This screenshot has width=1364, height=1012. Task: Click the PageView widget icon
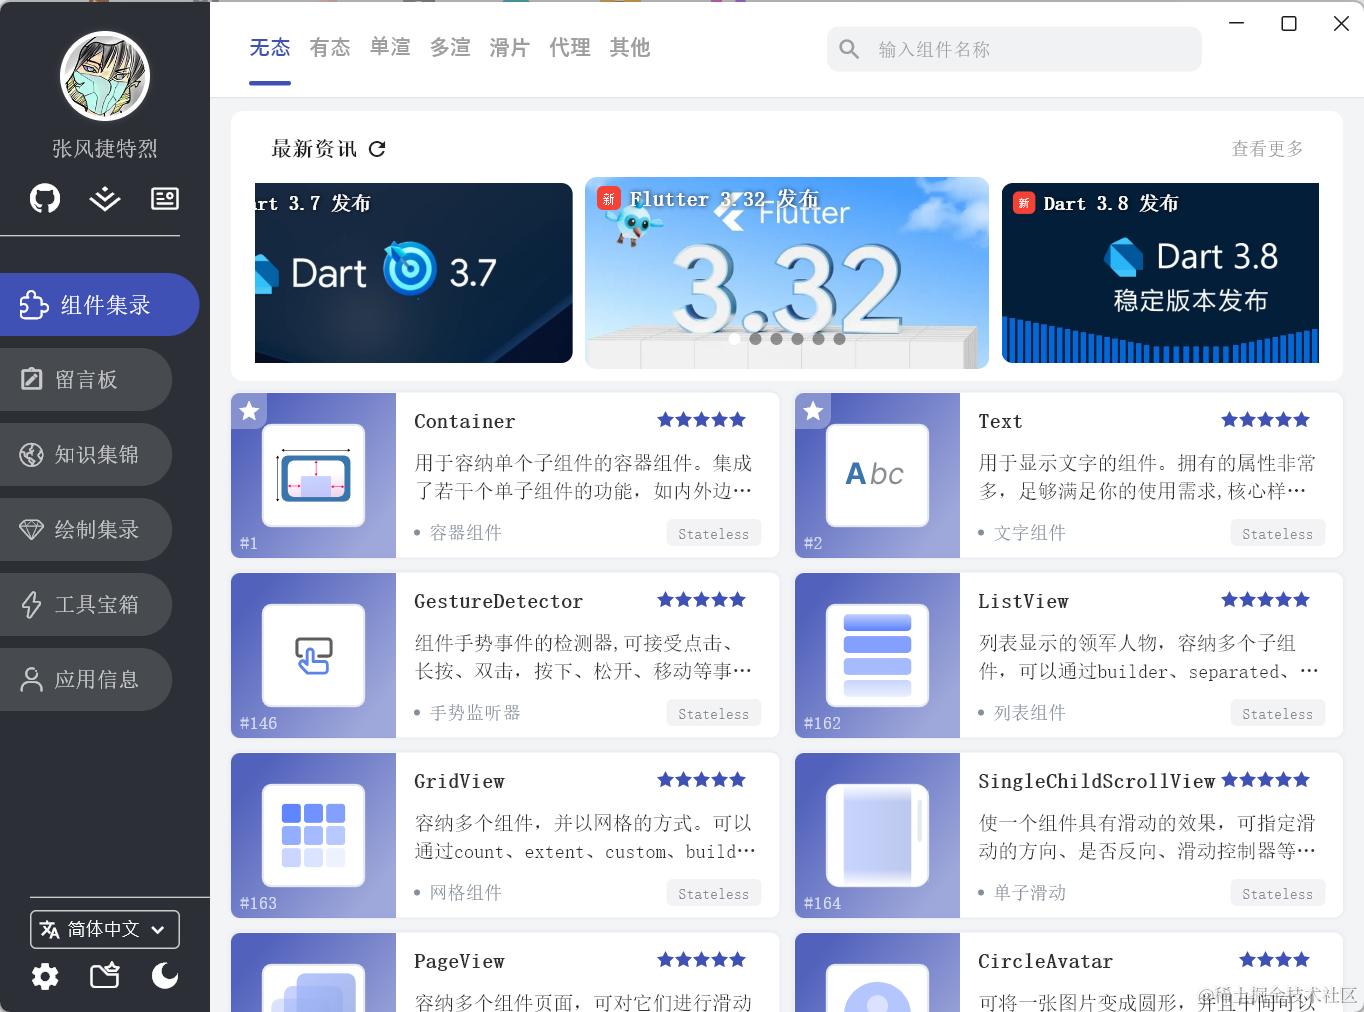[313, 988]
